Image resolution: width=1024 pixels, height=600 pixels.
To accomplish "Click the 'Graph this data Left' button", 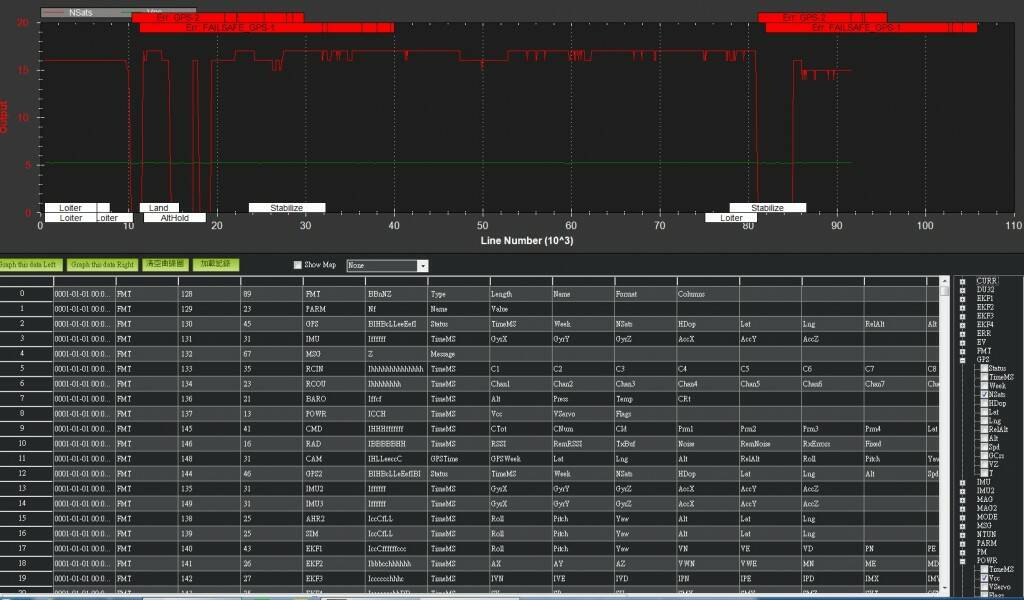I will [30, 265].
